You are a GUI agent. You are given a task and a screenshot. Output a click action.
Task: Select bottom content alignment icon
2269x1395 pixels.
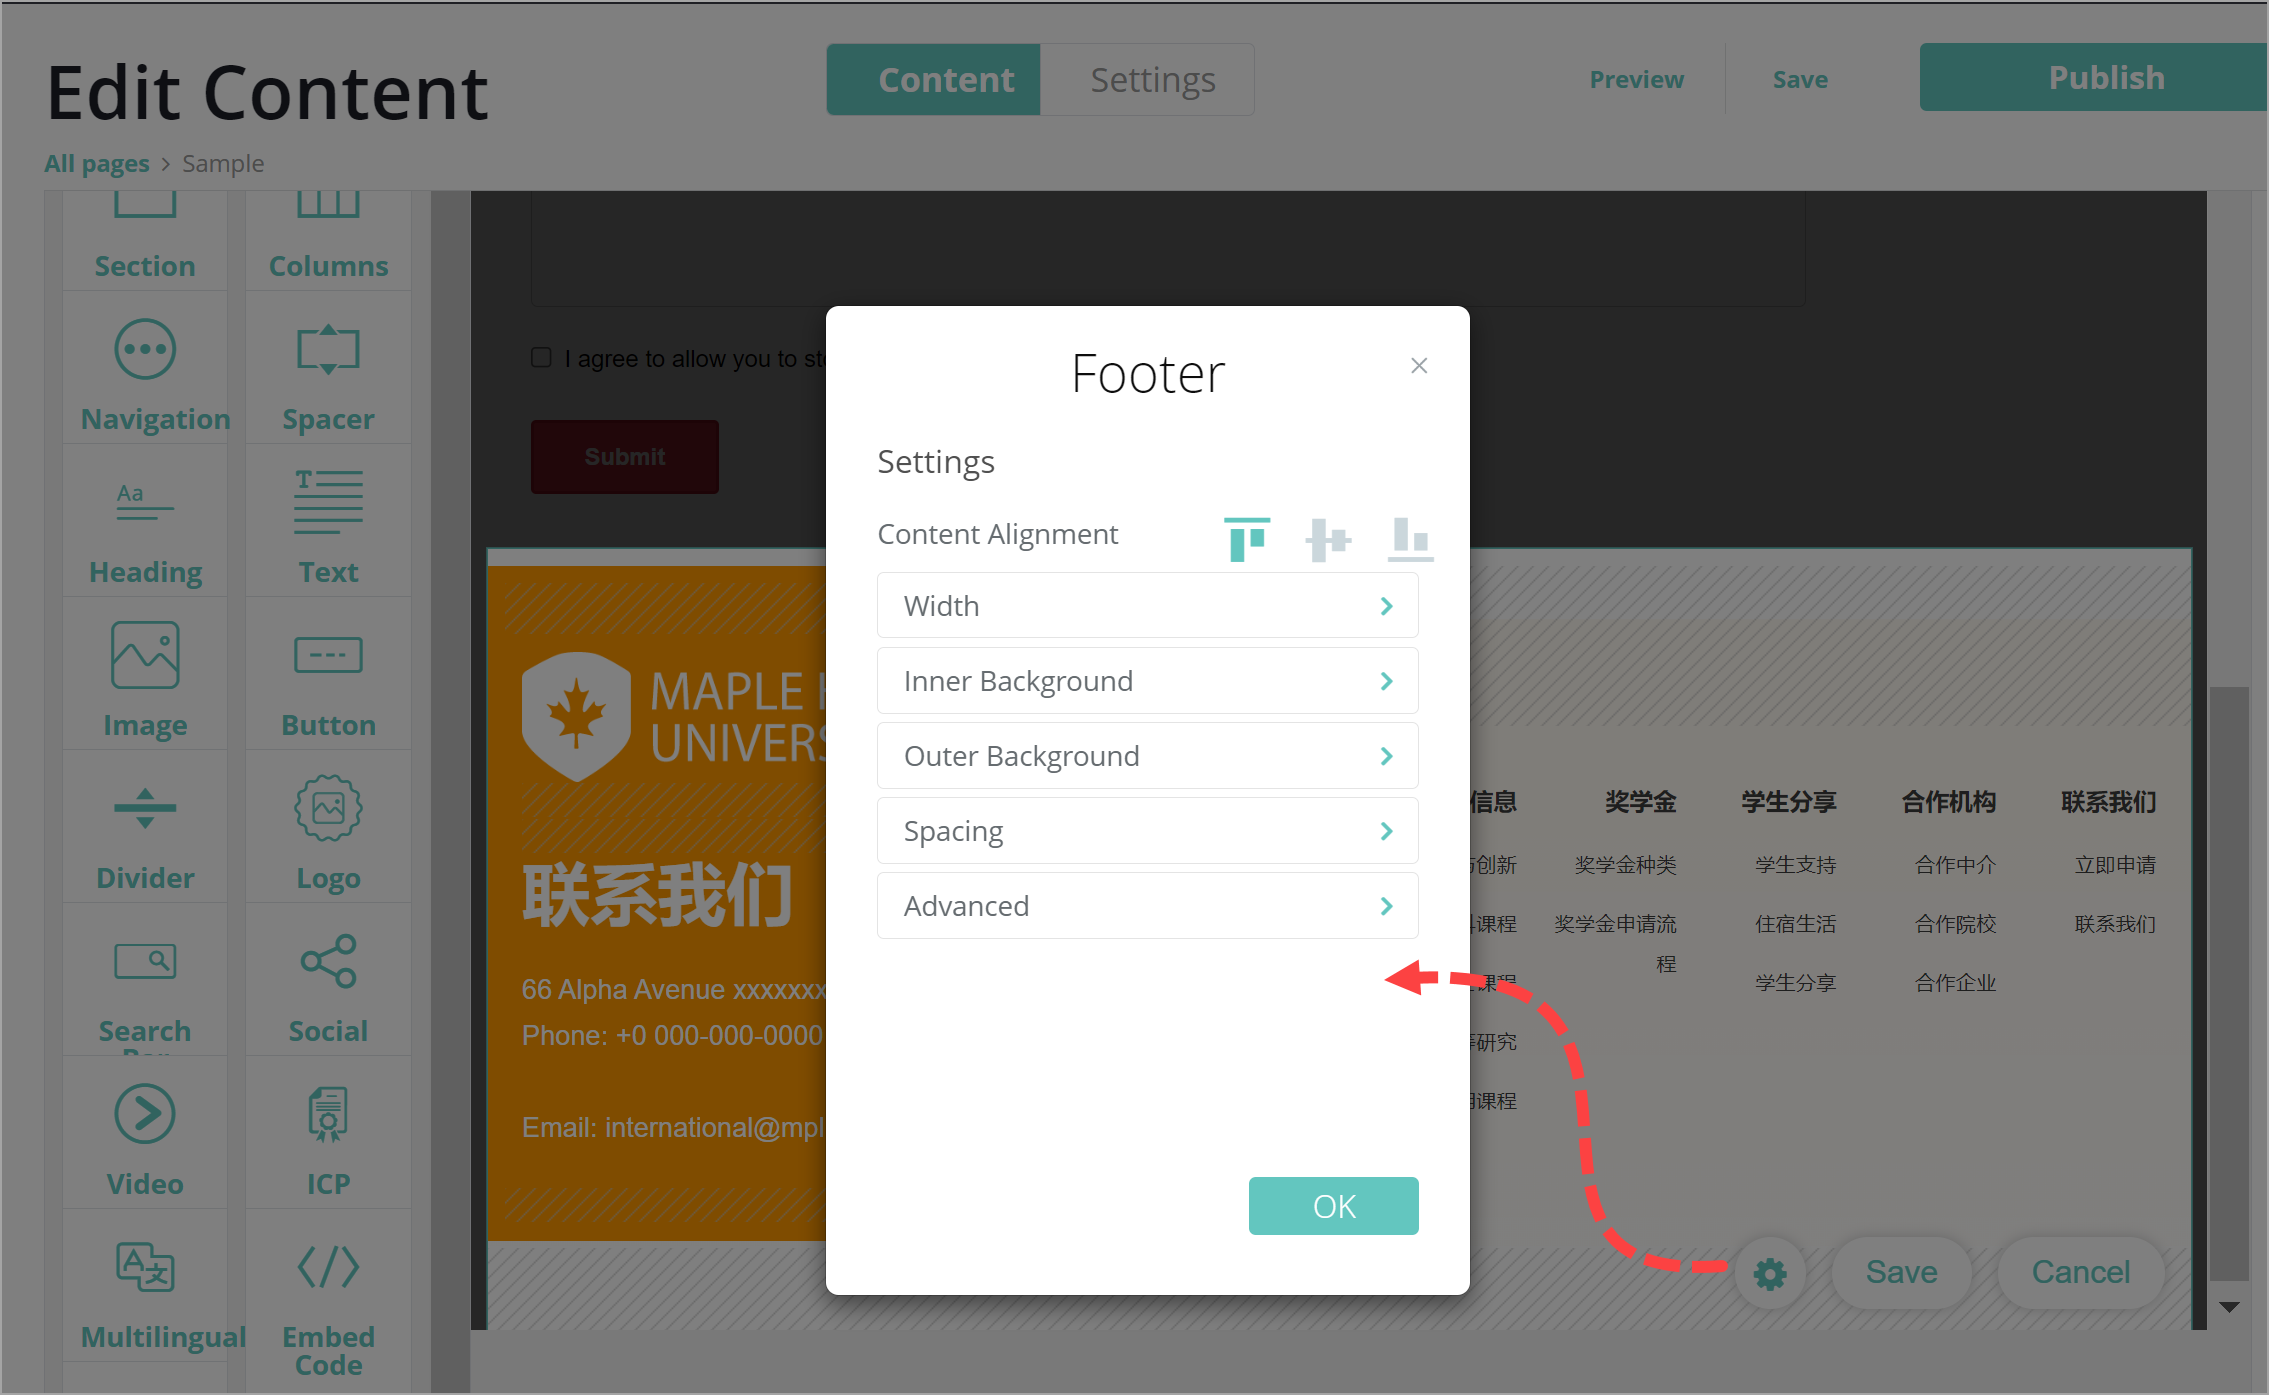(1410, 539)
